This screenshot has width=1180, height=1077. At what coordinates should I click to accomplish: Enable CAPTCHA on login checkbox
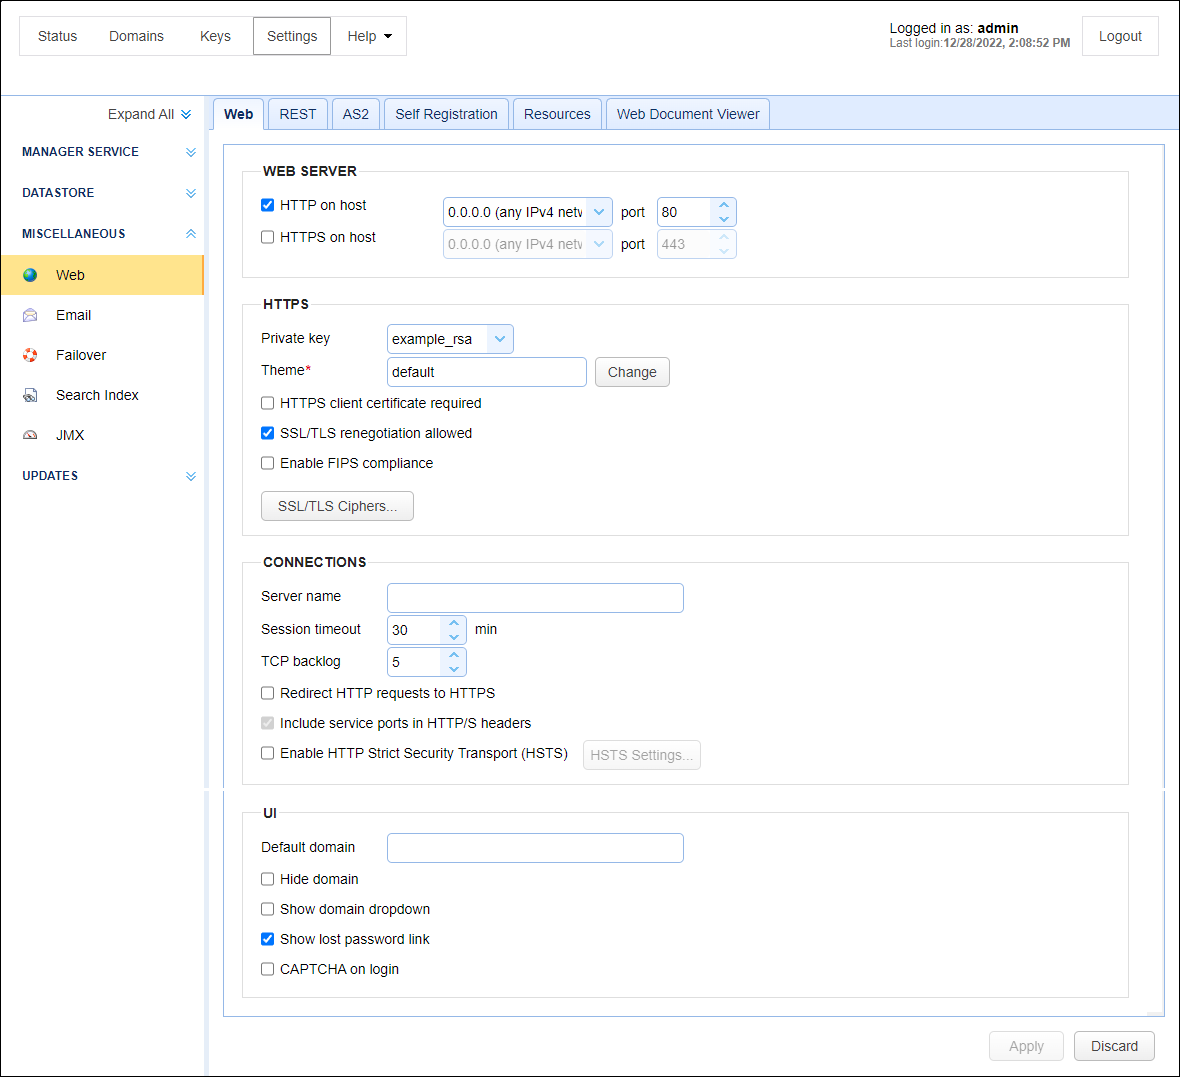(267, 969)
